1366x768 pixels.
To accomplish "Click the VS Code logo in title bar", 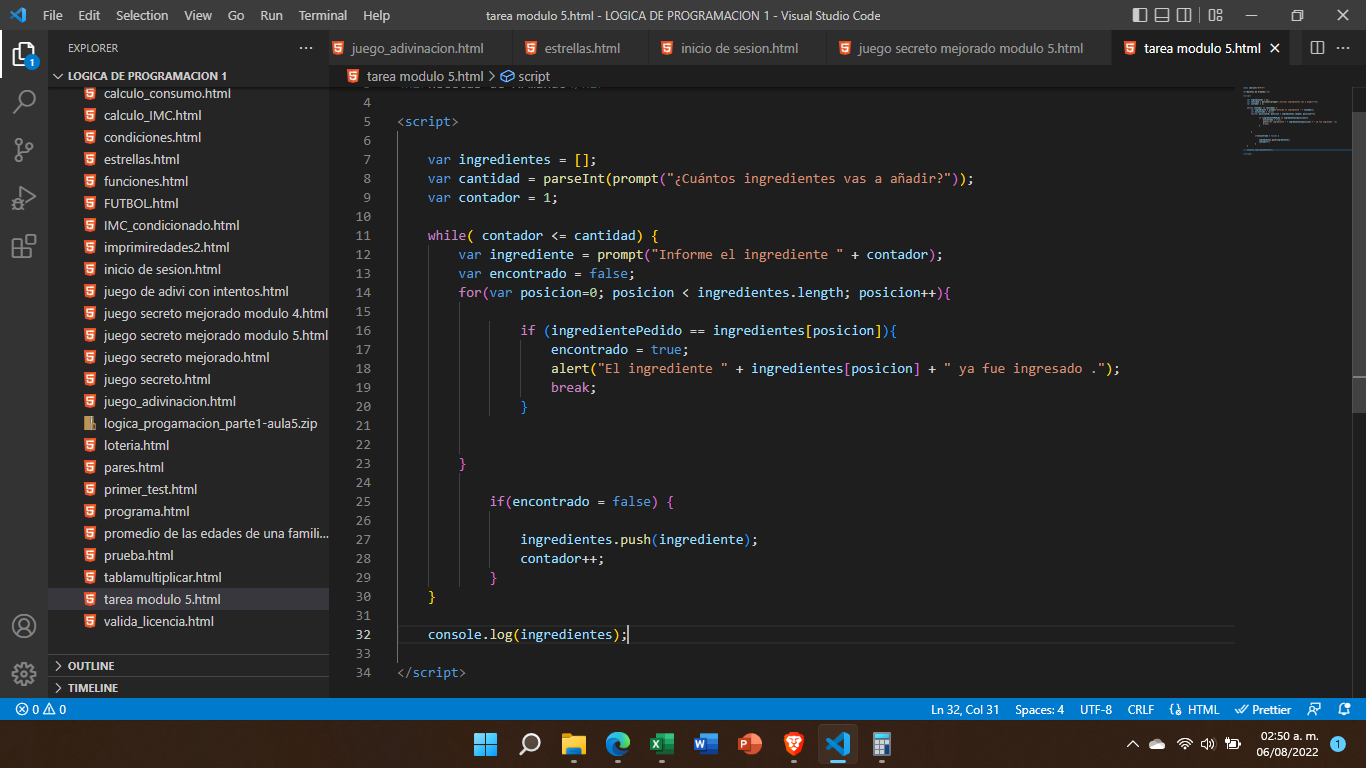I will (x=17, y=15).
